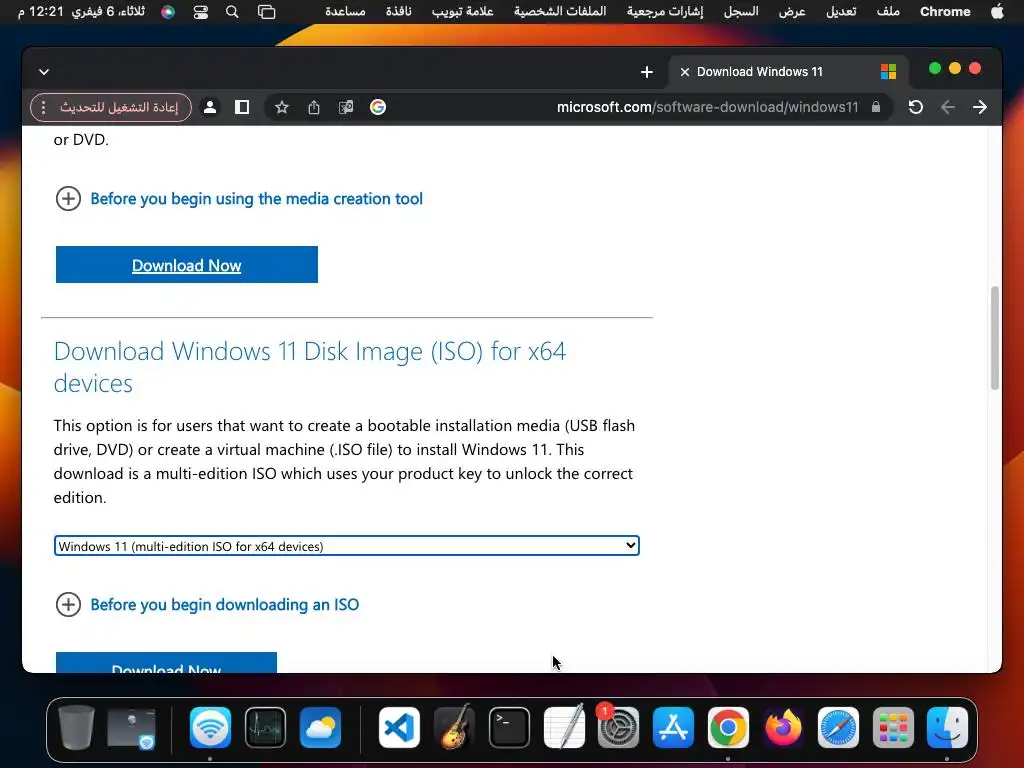Click the page vertical scrollbar thumb
The image size is (1024, 768).
pos(995,338)
